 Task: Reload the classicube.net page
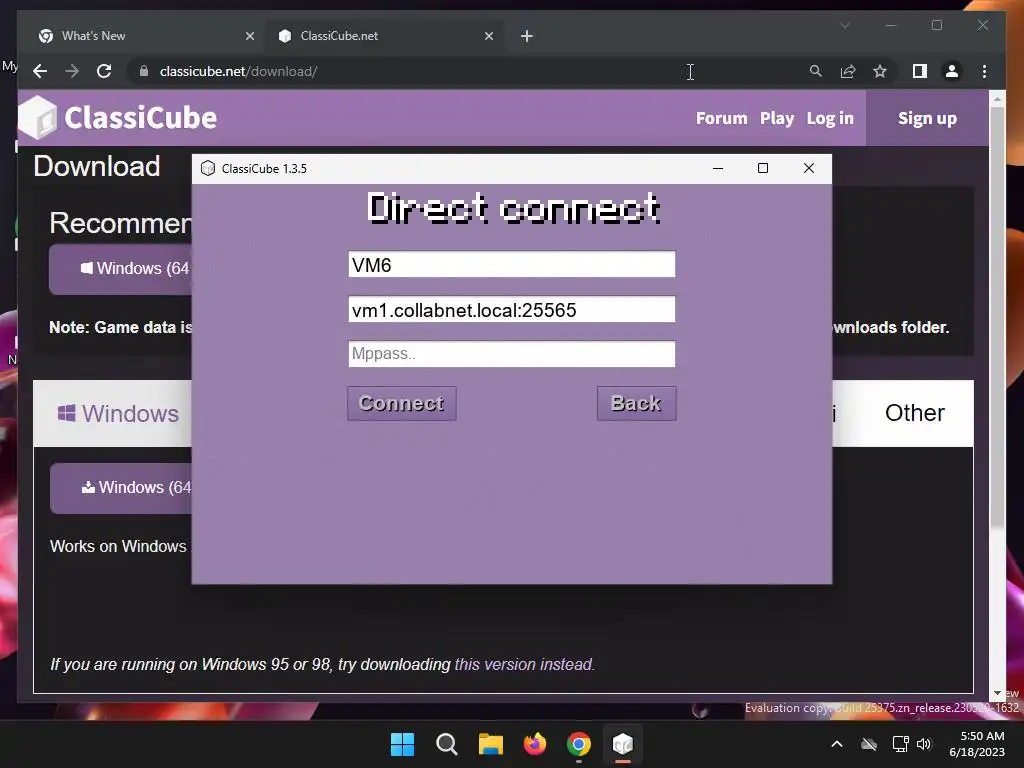tap(104, 71)
